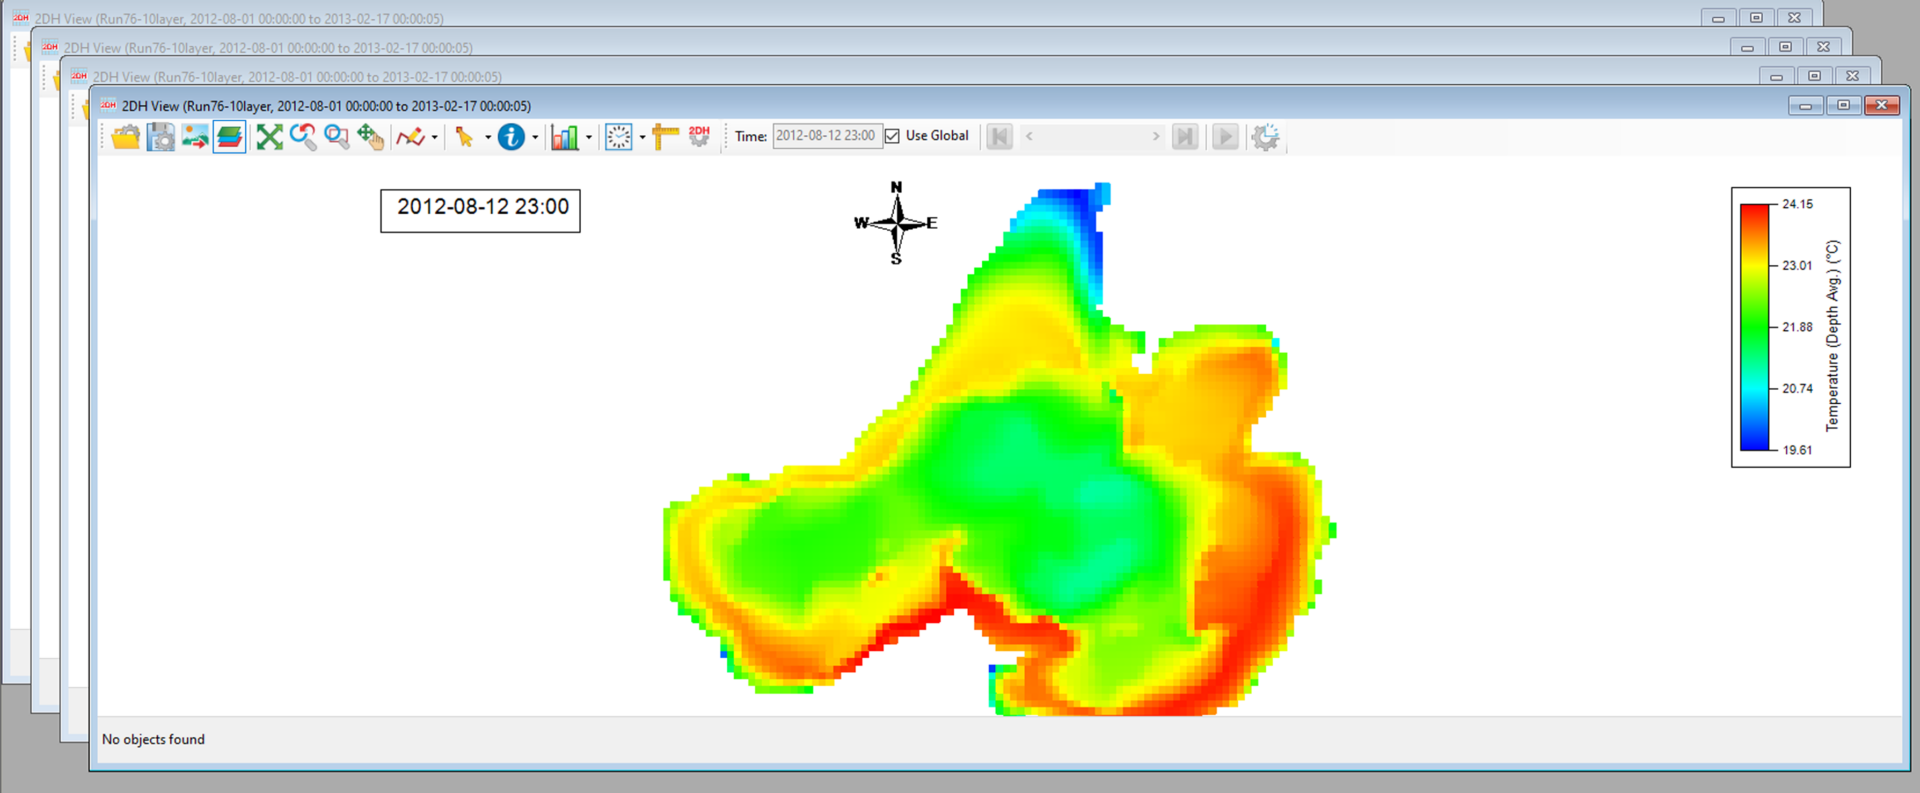The image size is (1920, 793).
Task: Open the bar chart dropdown arrow
Action: pyautogui.click(x=589, y=138)
